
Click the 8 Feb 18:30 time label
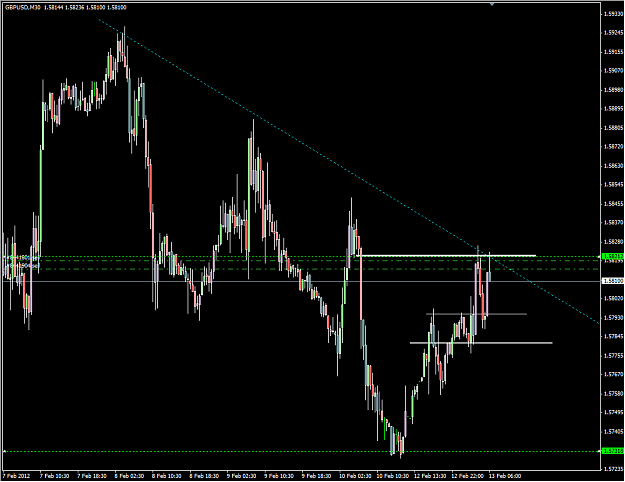[204, 476]
